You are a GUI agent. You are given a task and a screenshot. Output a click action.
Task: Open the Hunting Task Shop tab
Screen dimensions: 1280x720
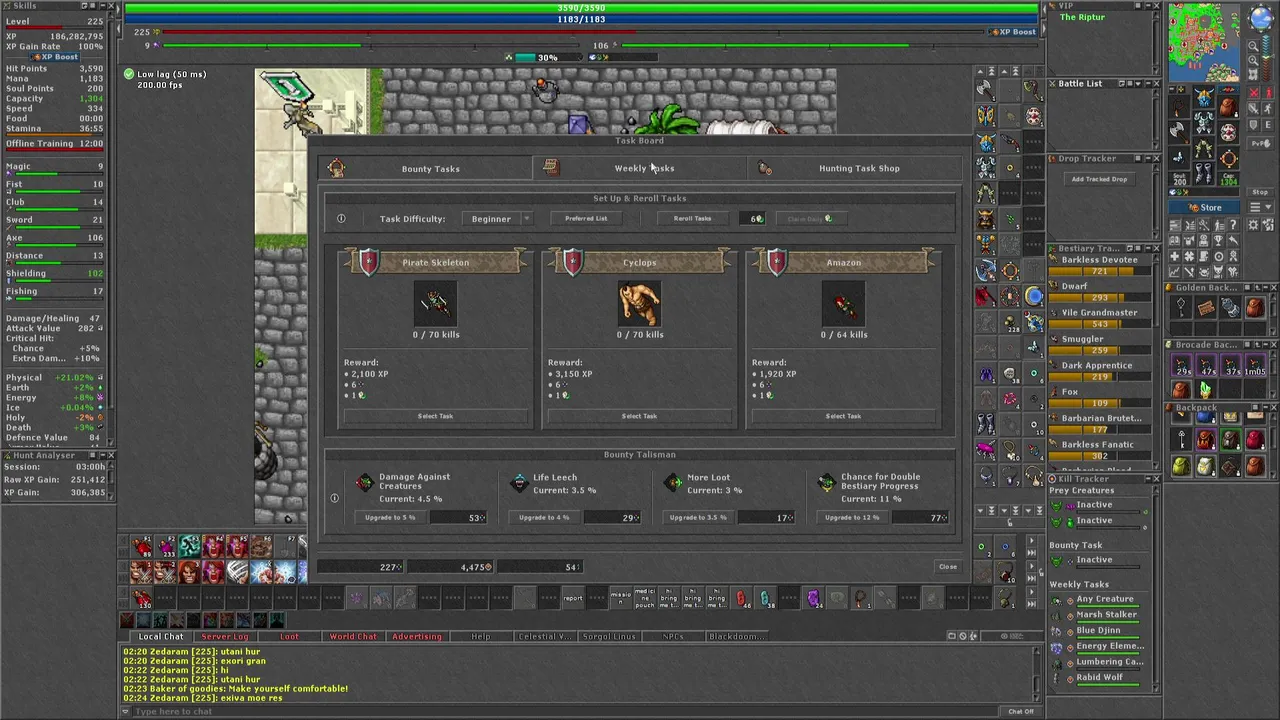(x=854, y=168)
